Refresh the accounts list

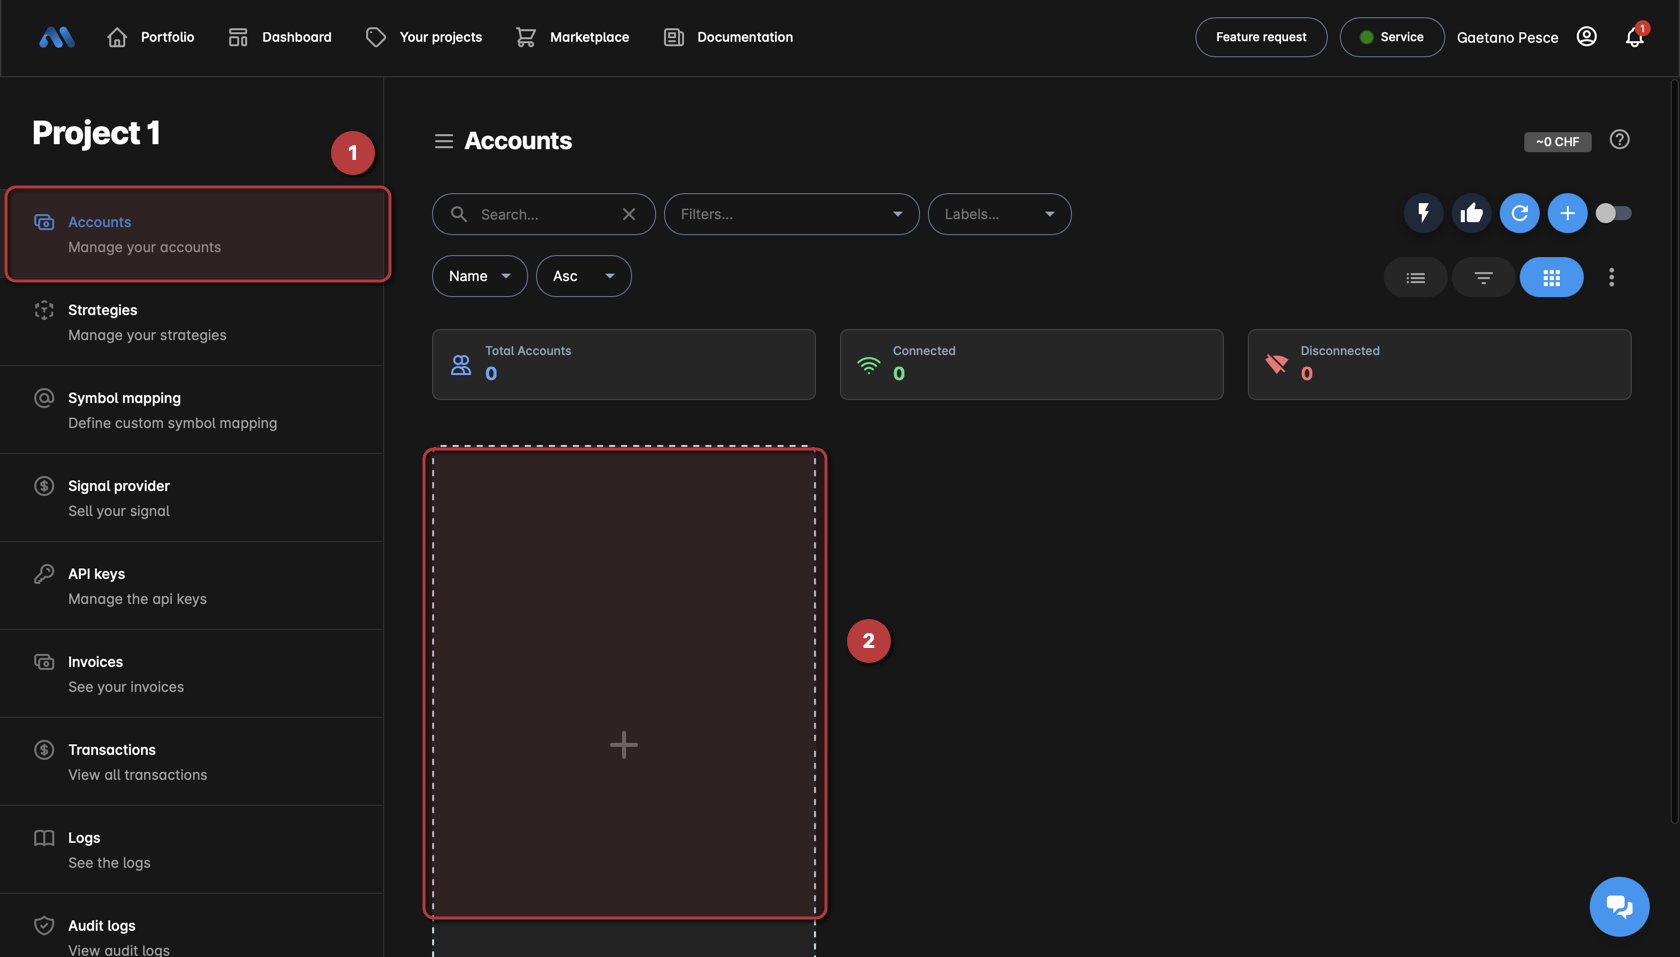click(1519, 213)
